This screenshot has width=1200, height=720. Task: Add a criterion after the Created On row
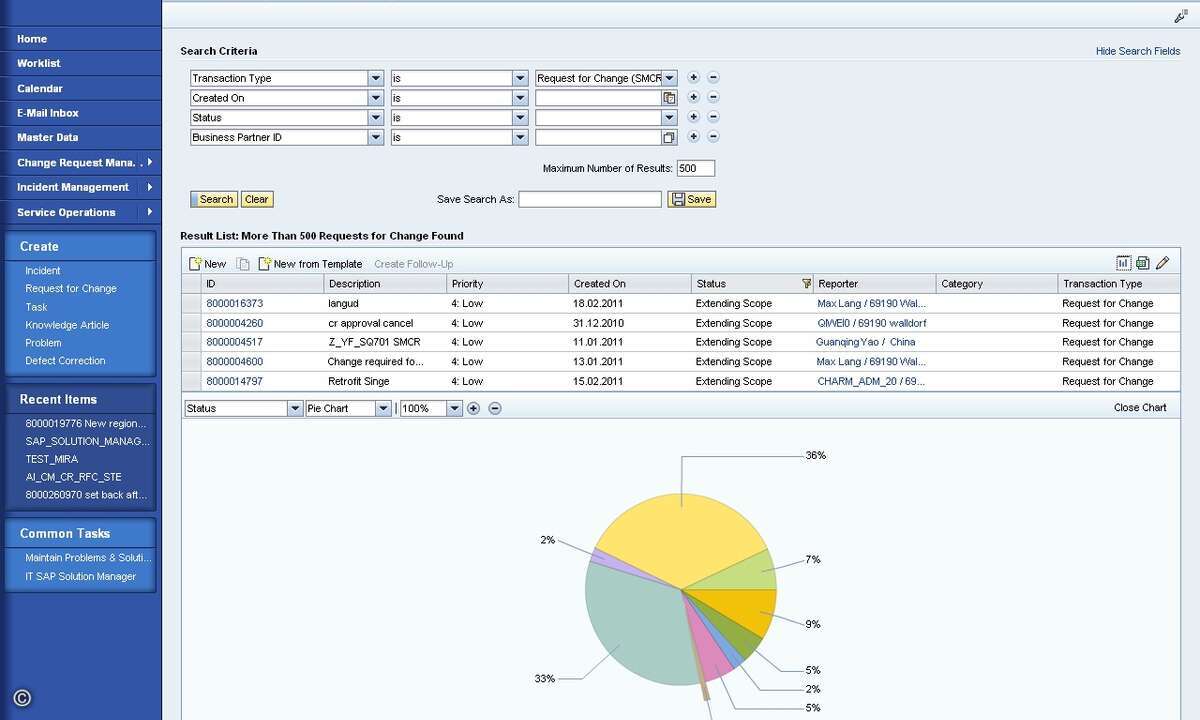[693, 97]
